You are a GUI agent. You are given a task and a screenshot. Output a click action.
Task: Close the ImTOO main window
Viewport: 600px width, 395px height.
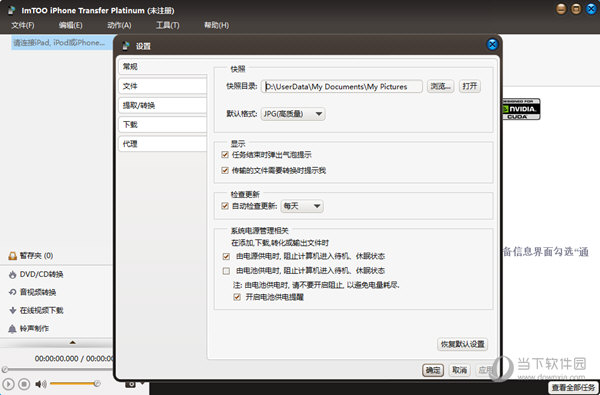tap(591, 9)
